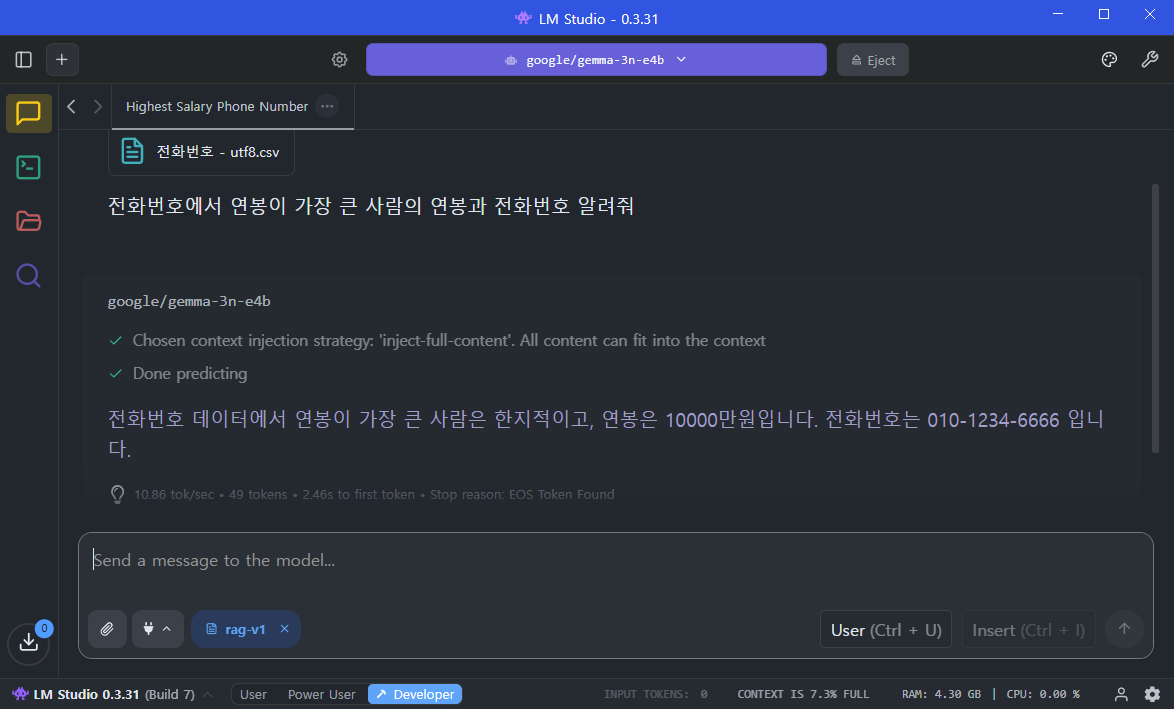Open the Chat view in sidebar
Screen dimensions: 1174x709
pos(29,113)
